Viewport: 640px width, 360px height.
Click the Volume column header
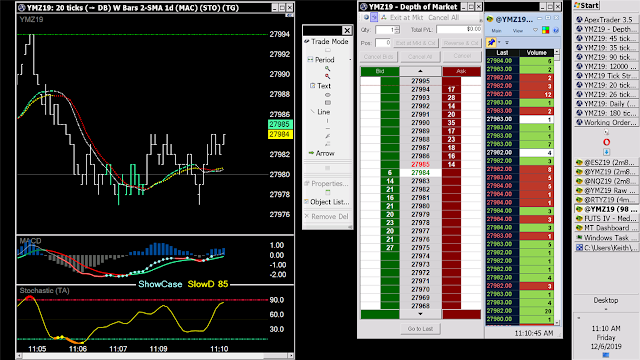536,53
